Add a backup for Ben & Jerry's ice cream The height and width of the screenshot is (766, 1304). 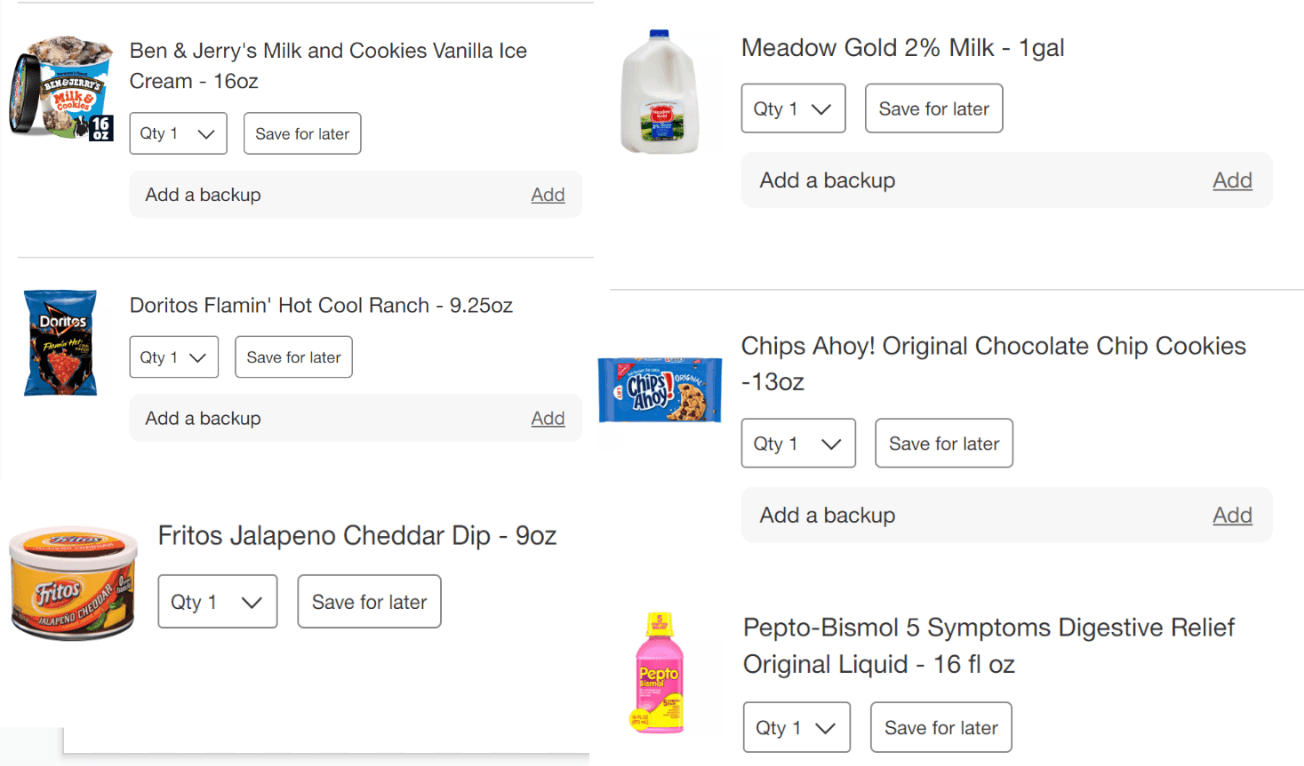pos(547,195)
